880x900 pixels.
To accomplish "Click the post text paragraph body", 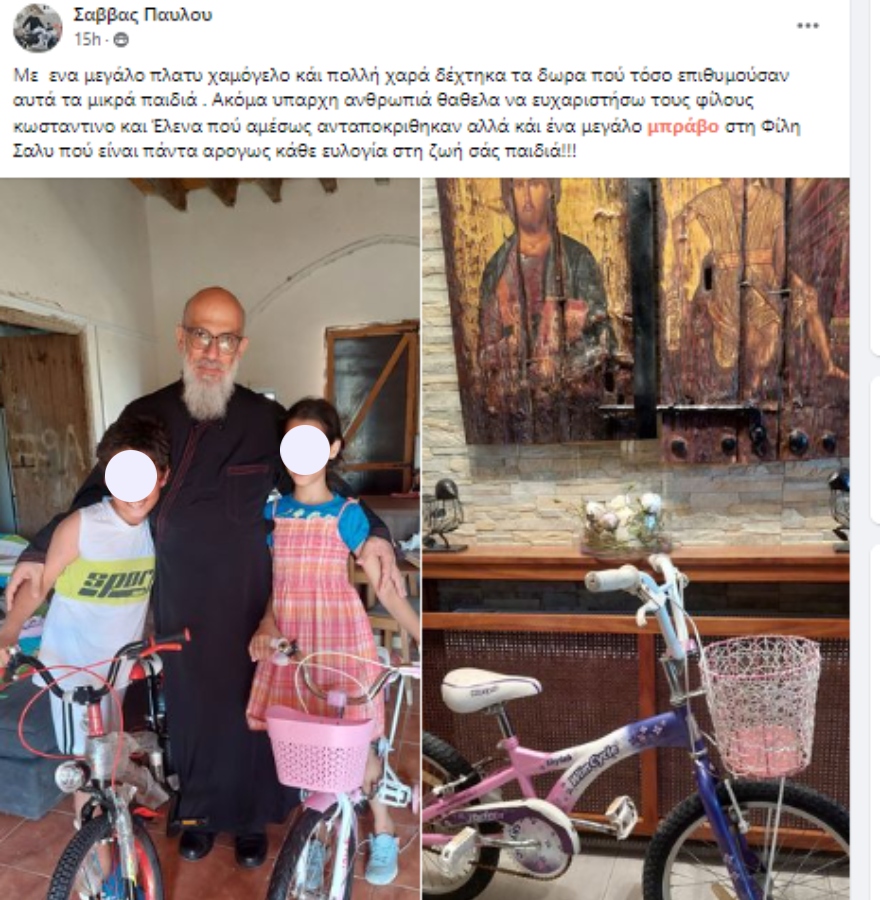I will [406, 114].
